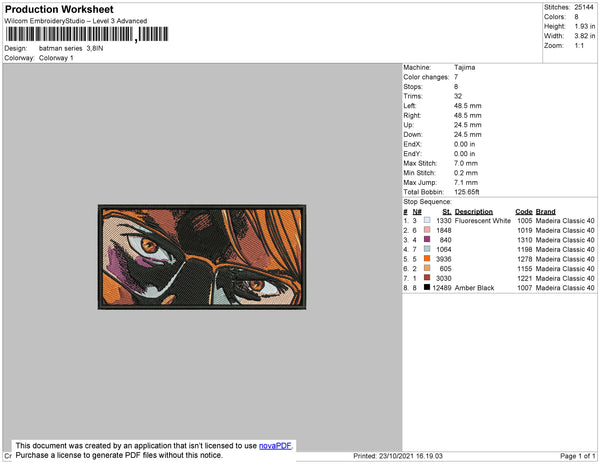Click the 'Amber Black' description
This screenshot has height=464, width=600.
[474, 288]
